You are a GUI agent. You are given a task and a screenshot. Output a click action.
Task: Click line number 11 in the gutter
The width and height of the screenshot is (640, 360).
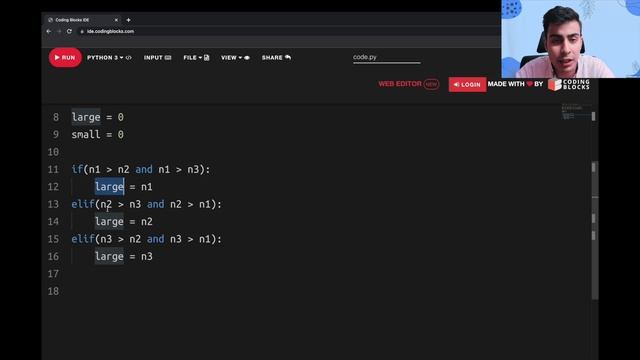click(x=53, y=169)
